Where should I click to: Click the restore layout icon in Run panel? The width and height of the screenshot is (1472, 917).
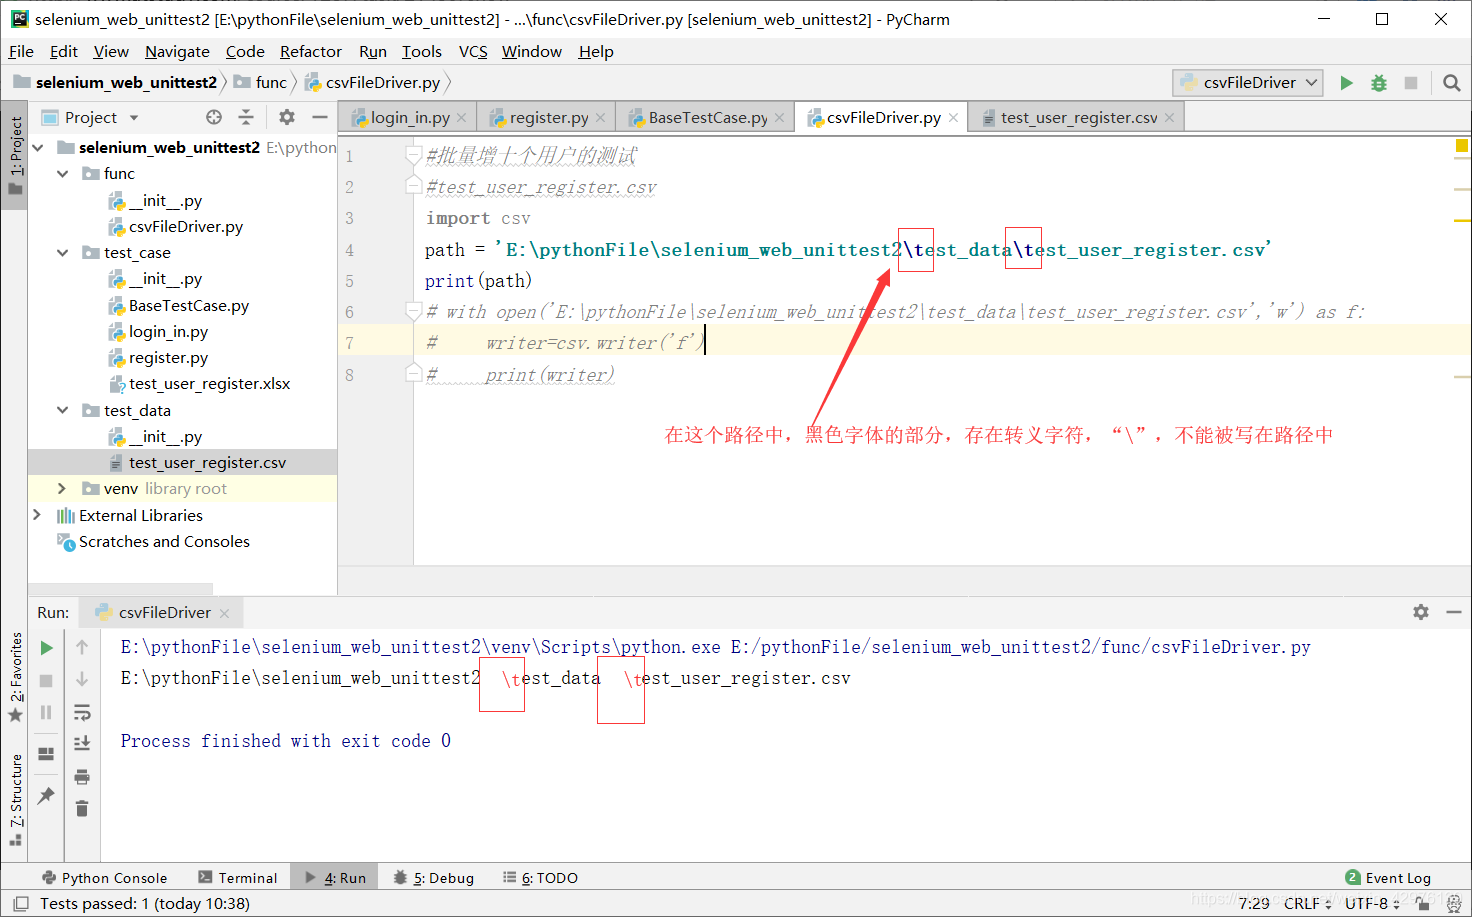click(46, 754)
